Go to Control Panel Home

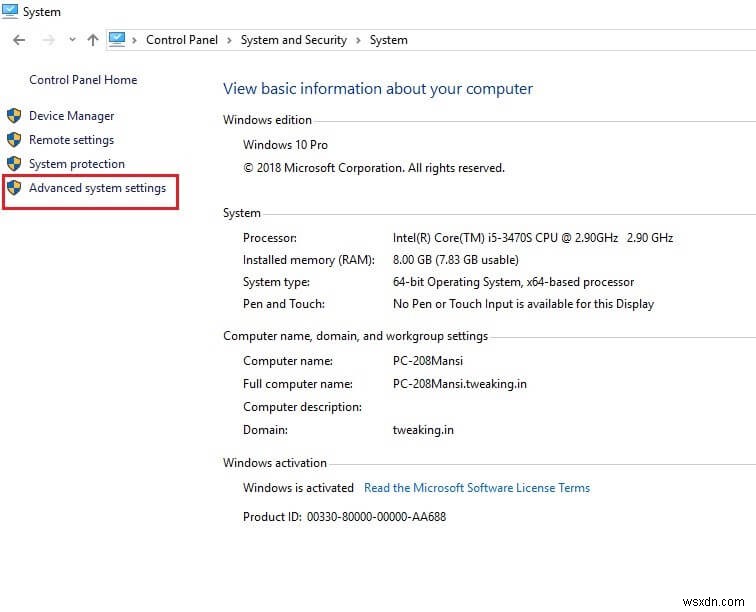click(x=83, y=80)
